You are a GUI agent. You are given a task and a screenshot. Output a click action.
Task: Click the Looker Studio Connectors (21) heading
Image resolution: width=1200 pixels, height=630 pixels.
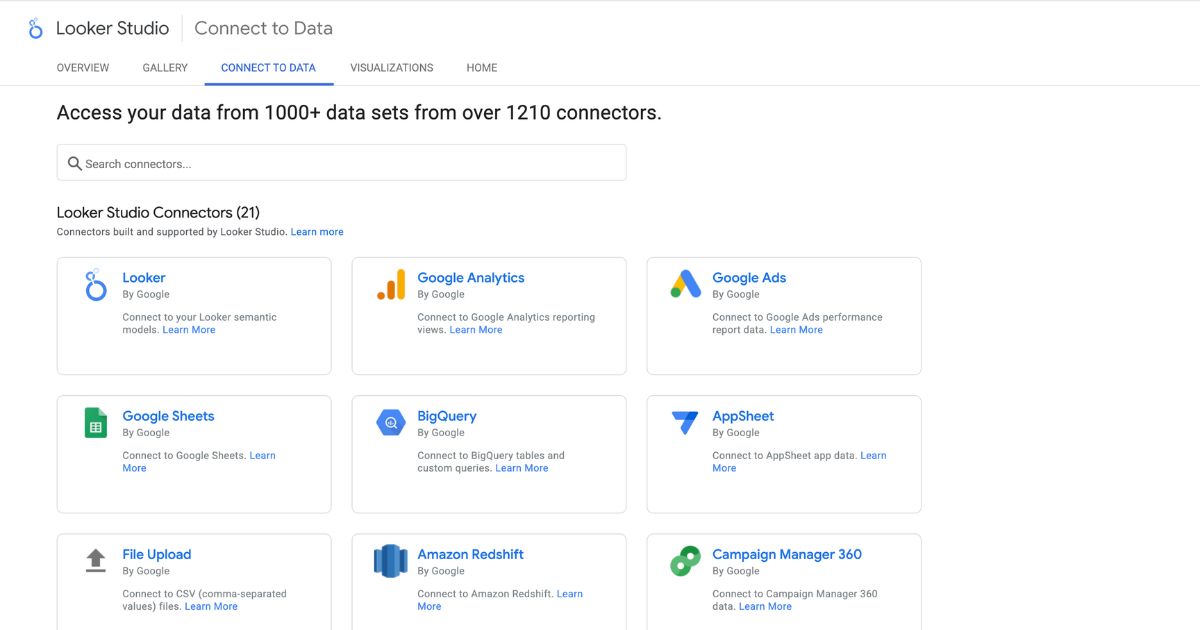point(158,212)
